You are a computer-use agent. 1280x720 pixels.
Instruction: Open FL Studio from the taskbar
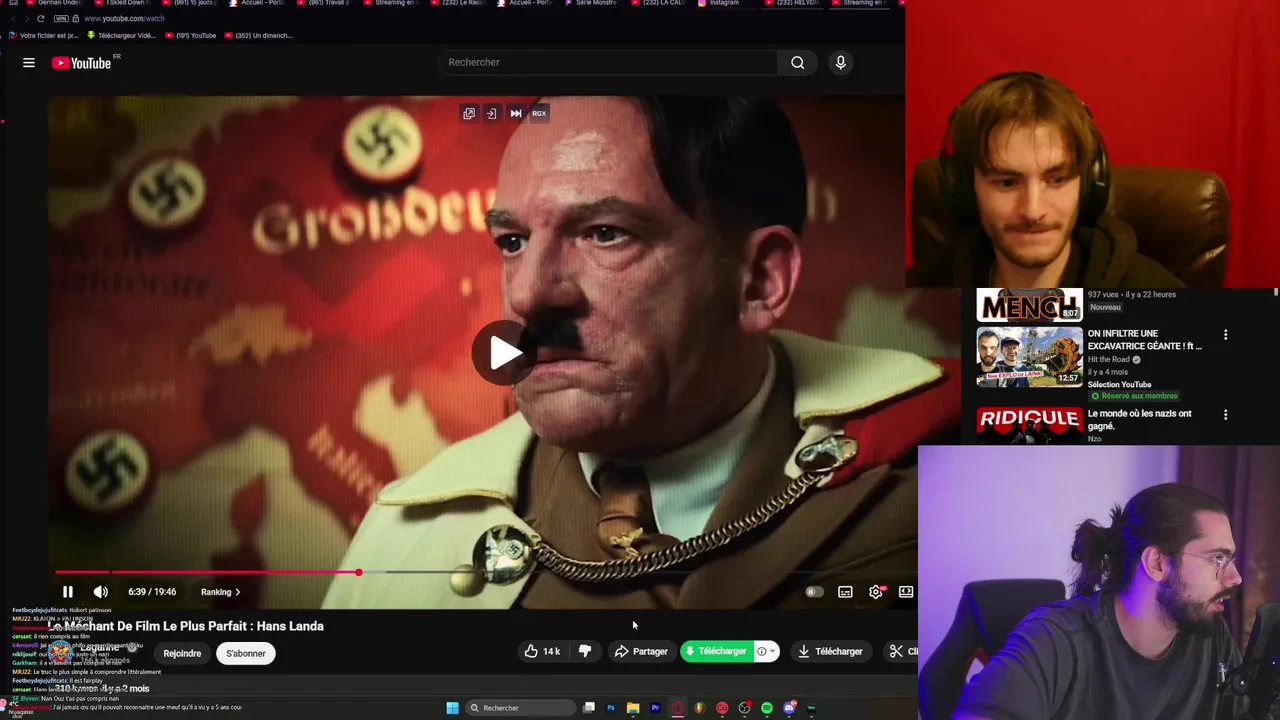(700, 708)
